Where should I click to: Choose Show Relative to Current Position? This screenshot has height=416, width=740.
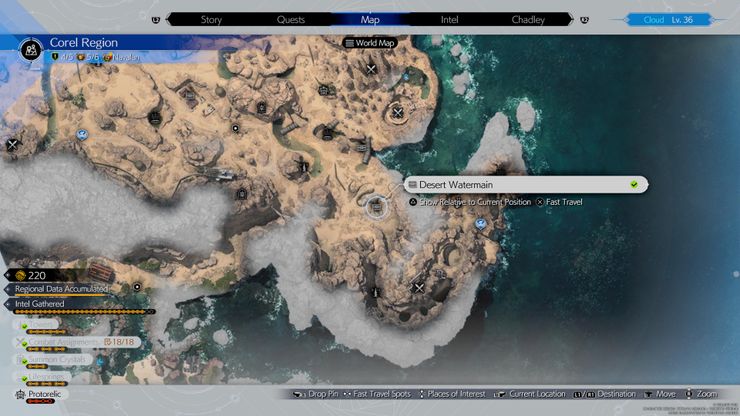[470, 202]
